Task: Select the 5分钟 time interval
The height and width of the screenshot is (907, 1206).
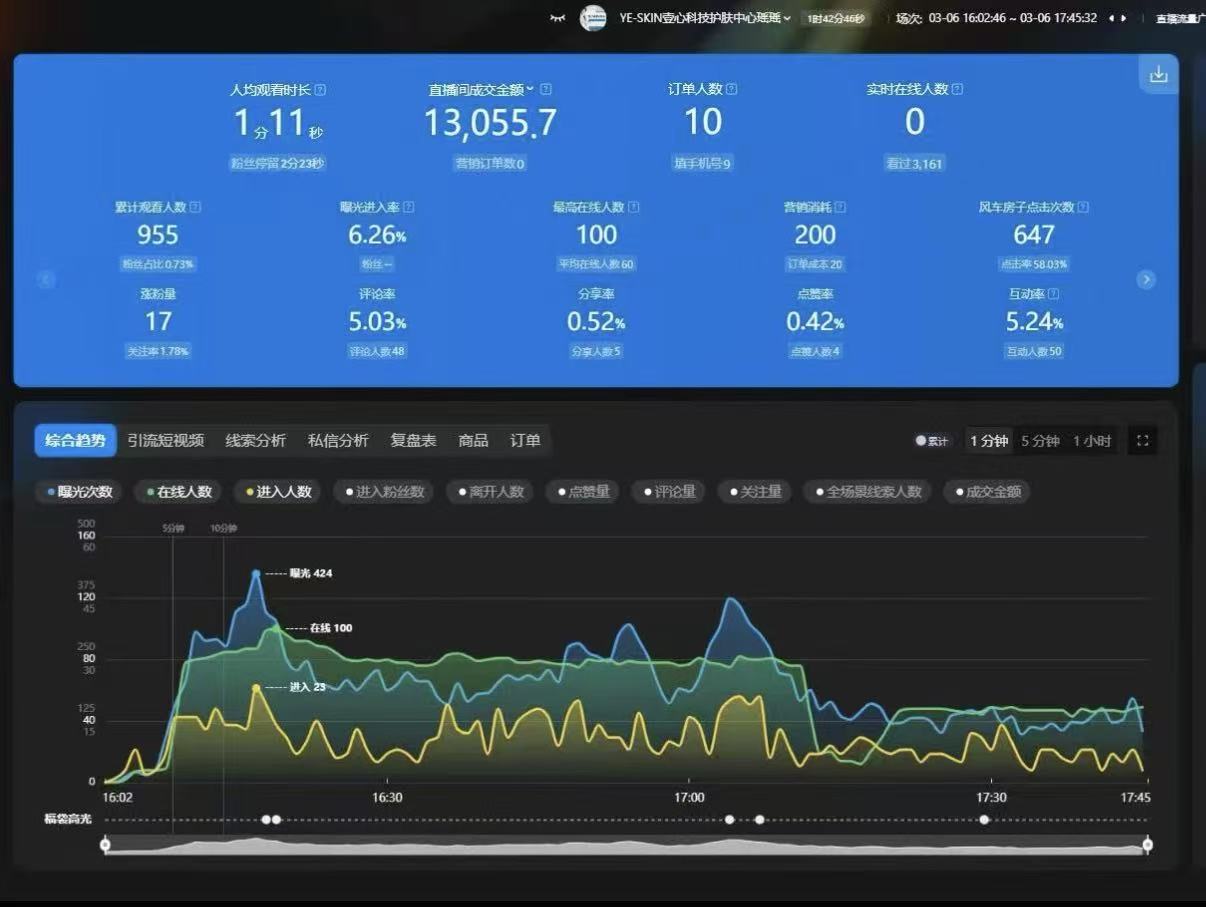Action: tap(1040, 441)
